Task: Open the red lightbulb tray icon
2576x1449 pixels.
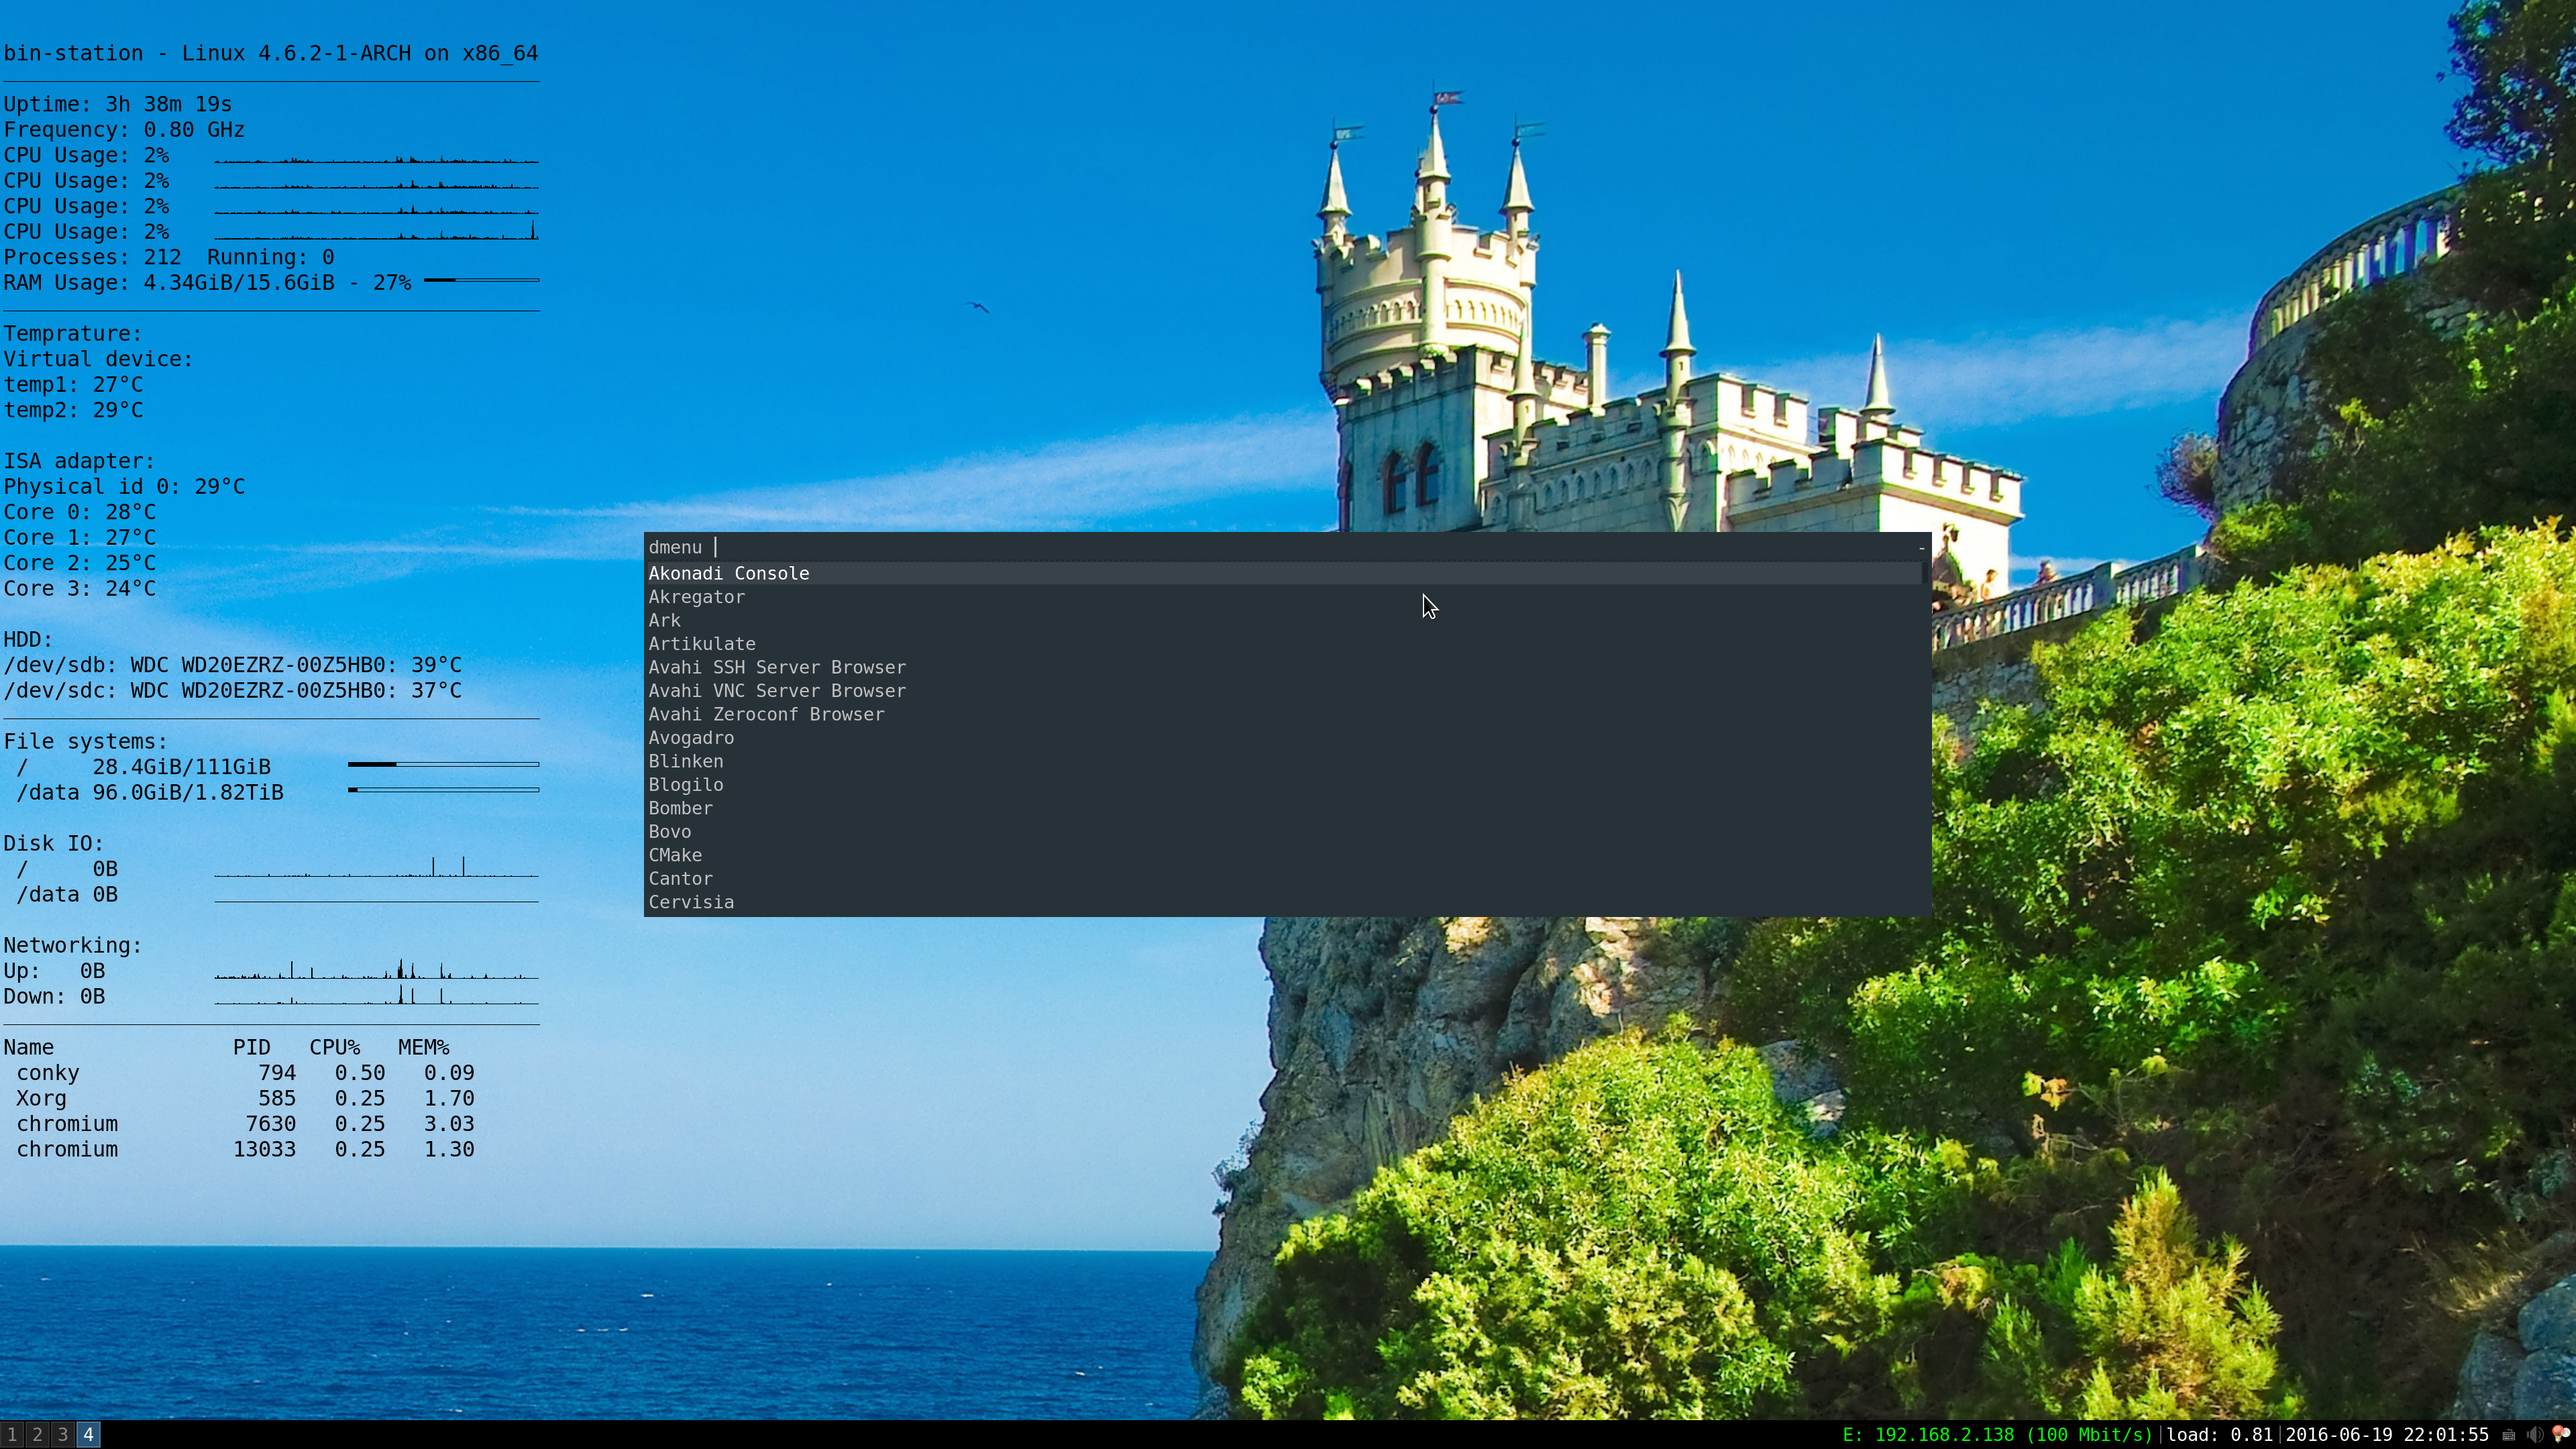Action: click(2561, 1435)
